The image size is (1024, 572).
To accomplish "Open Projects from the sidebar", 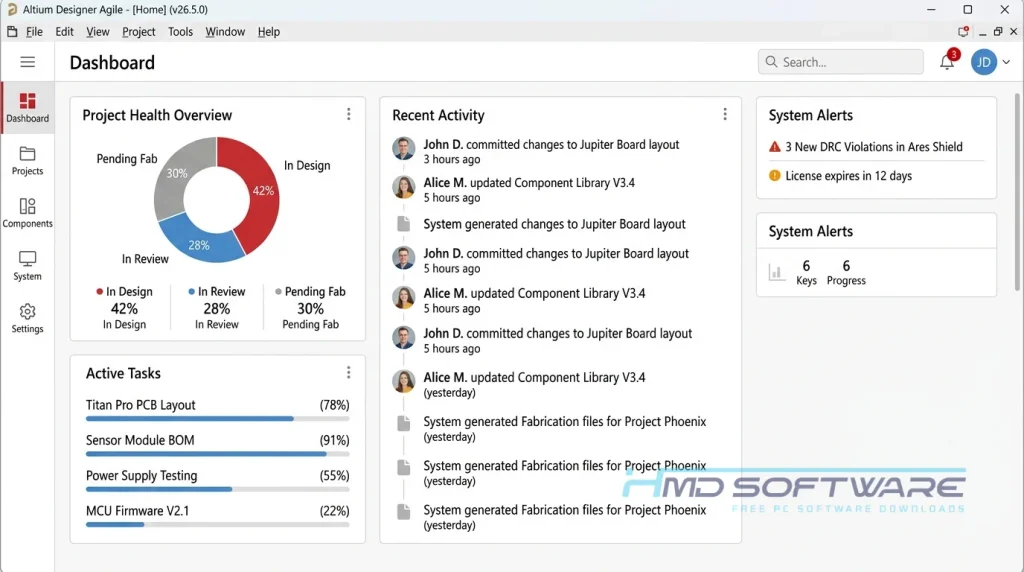I will pyautogui.click(x=27, y=161).
